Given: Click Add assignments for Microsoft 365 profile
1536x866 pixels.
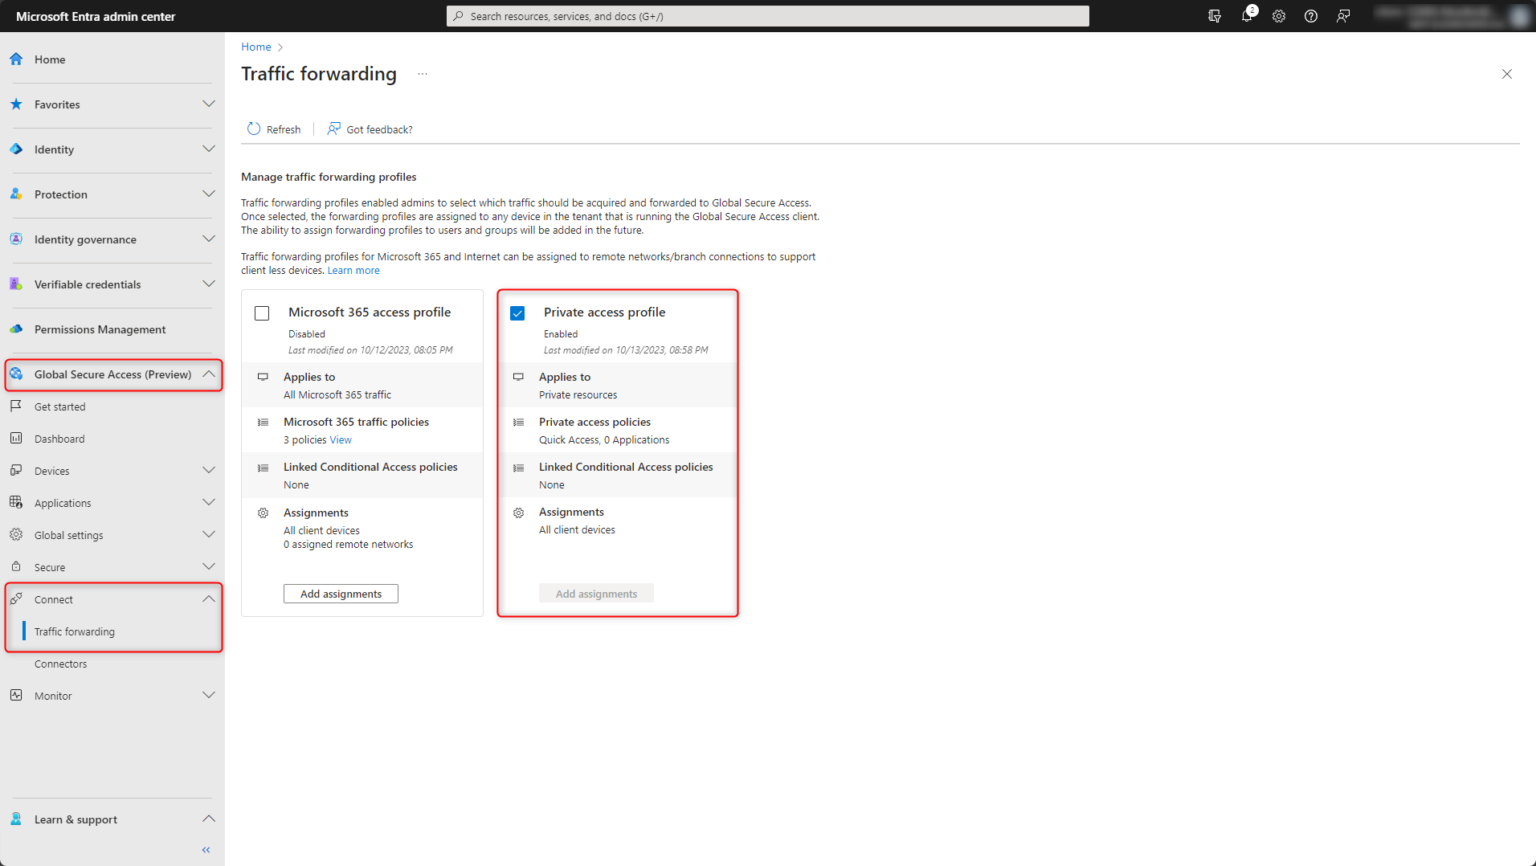Looking at the screenshot, I should tap(340, 593).
